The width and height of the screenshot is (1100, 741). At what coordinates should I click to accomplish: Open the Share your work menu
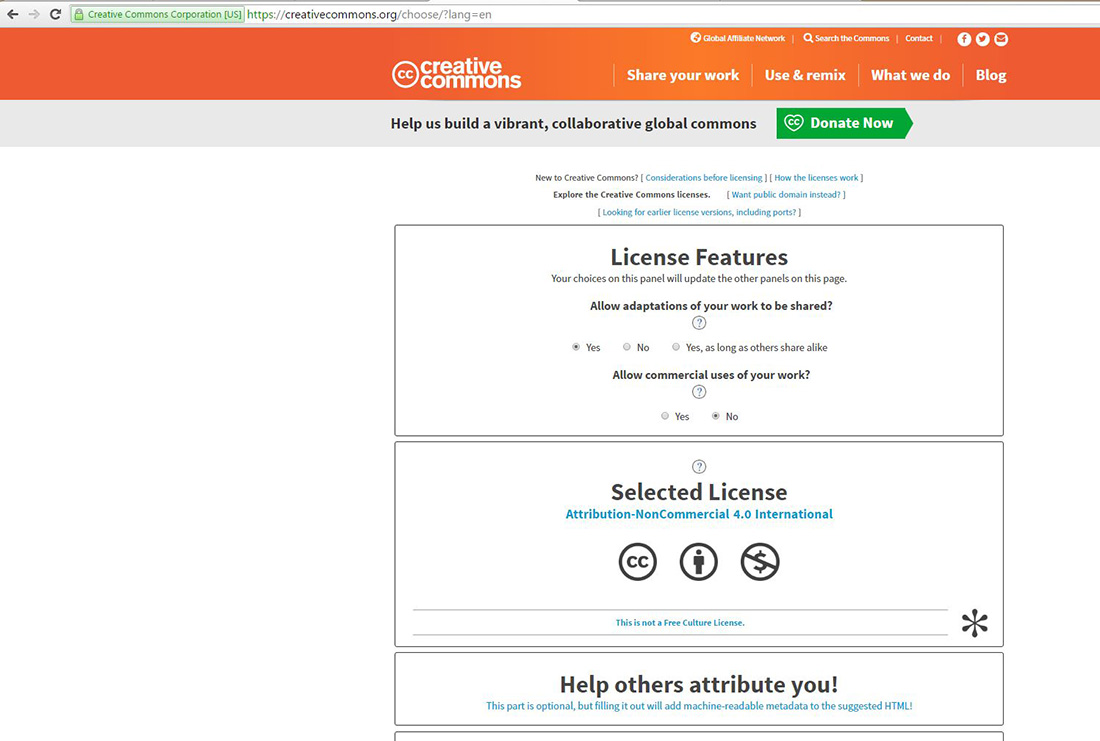(683, 75)
